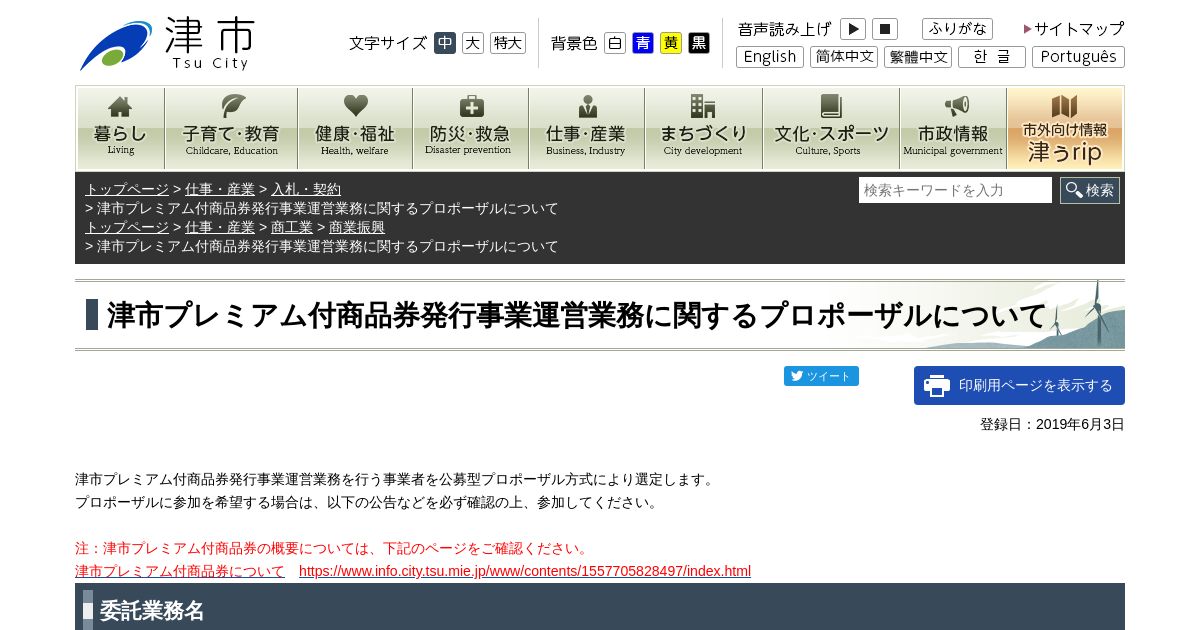Set text size to 中 (medium)
1200x630 pixels.
445,43
